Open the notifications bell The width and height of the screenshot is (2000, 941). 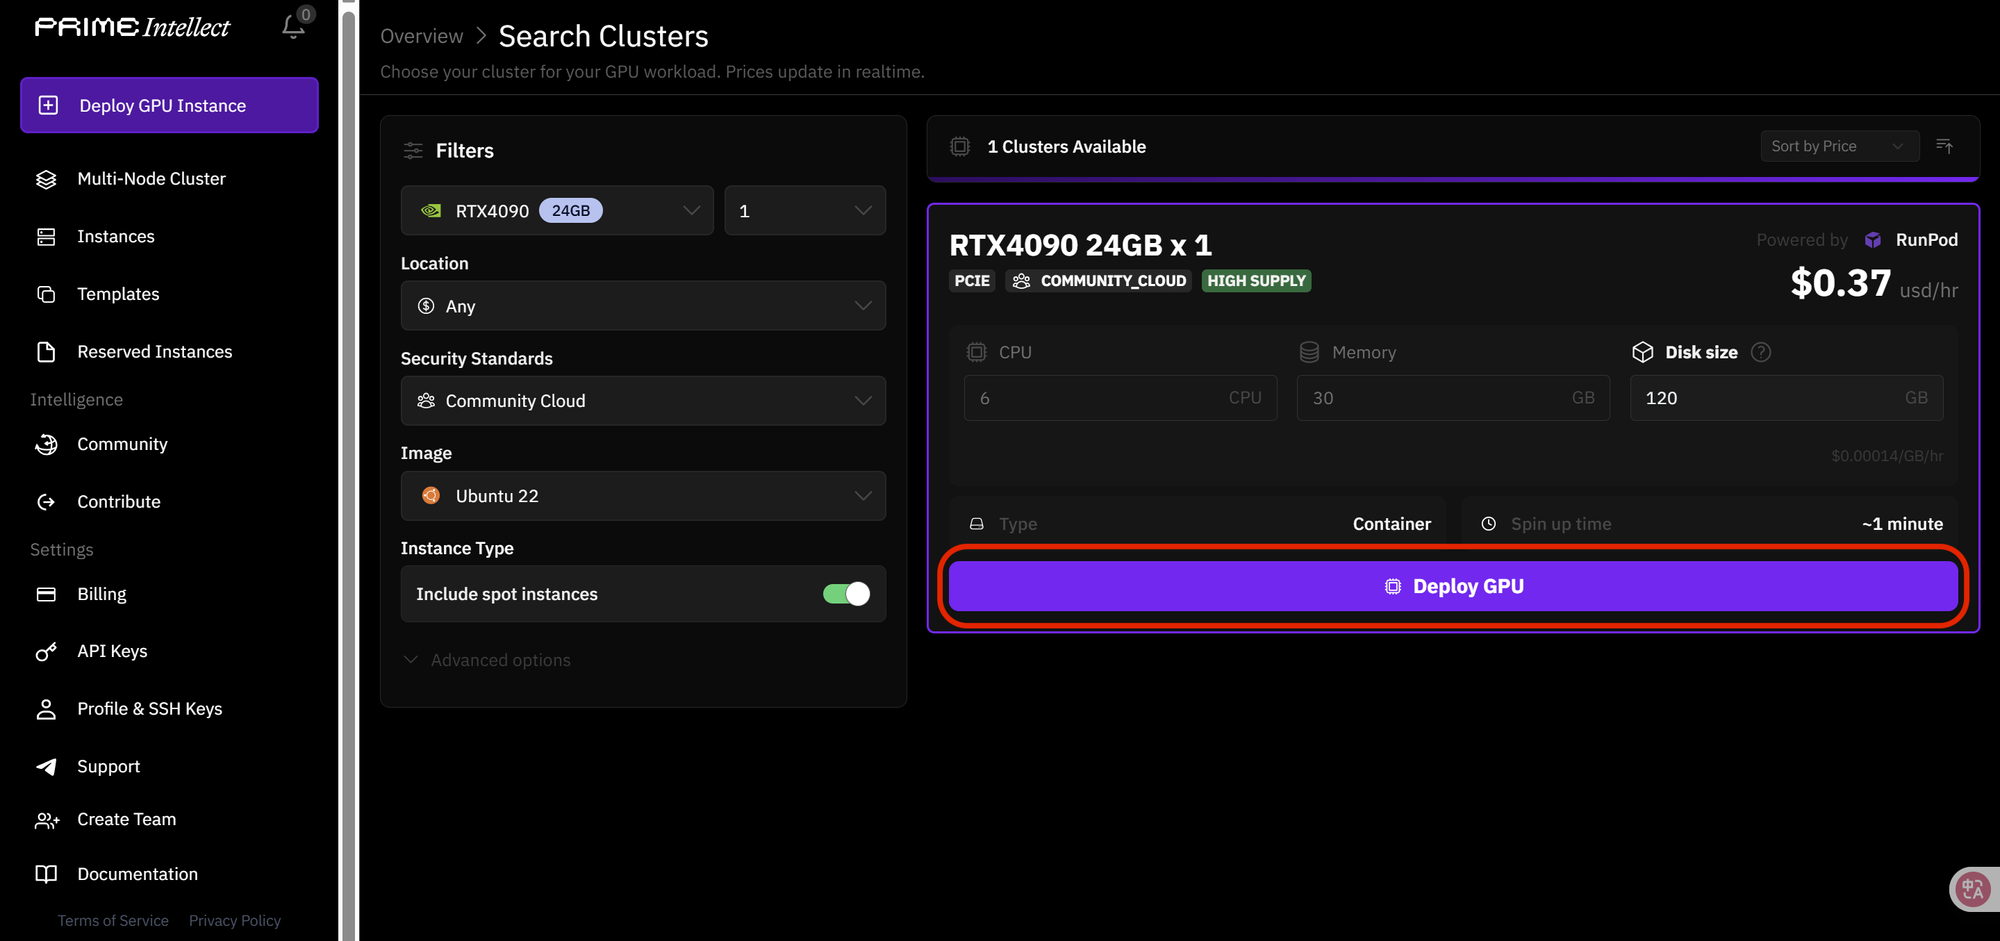pos(293,26)
